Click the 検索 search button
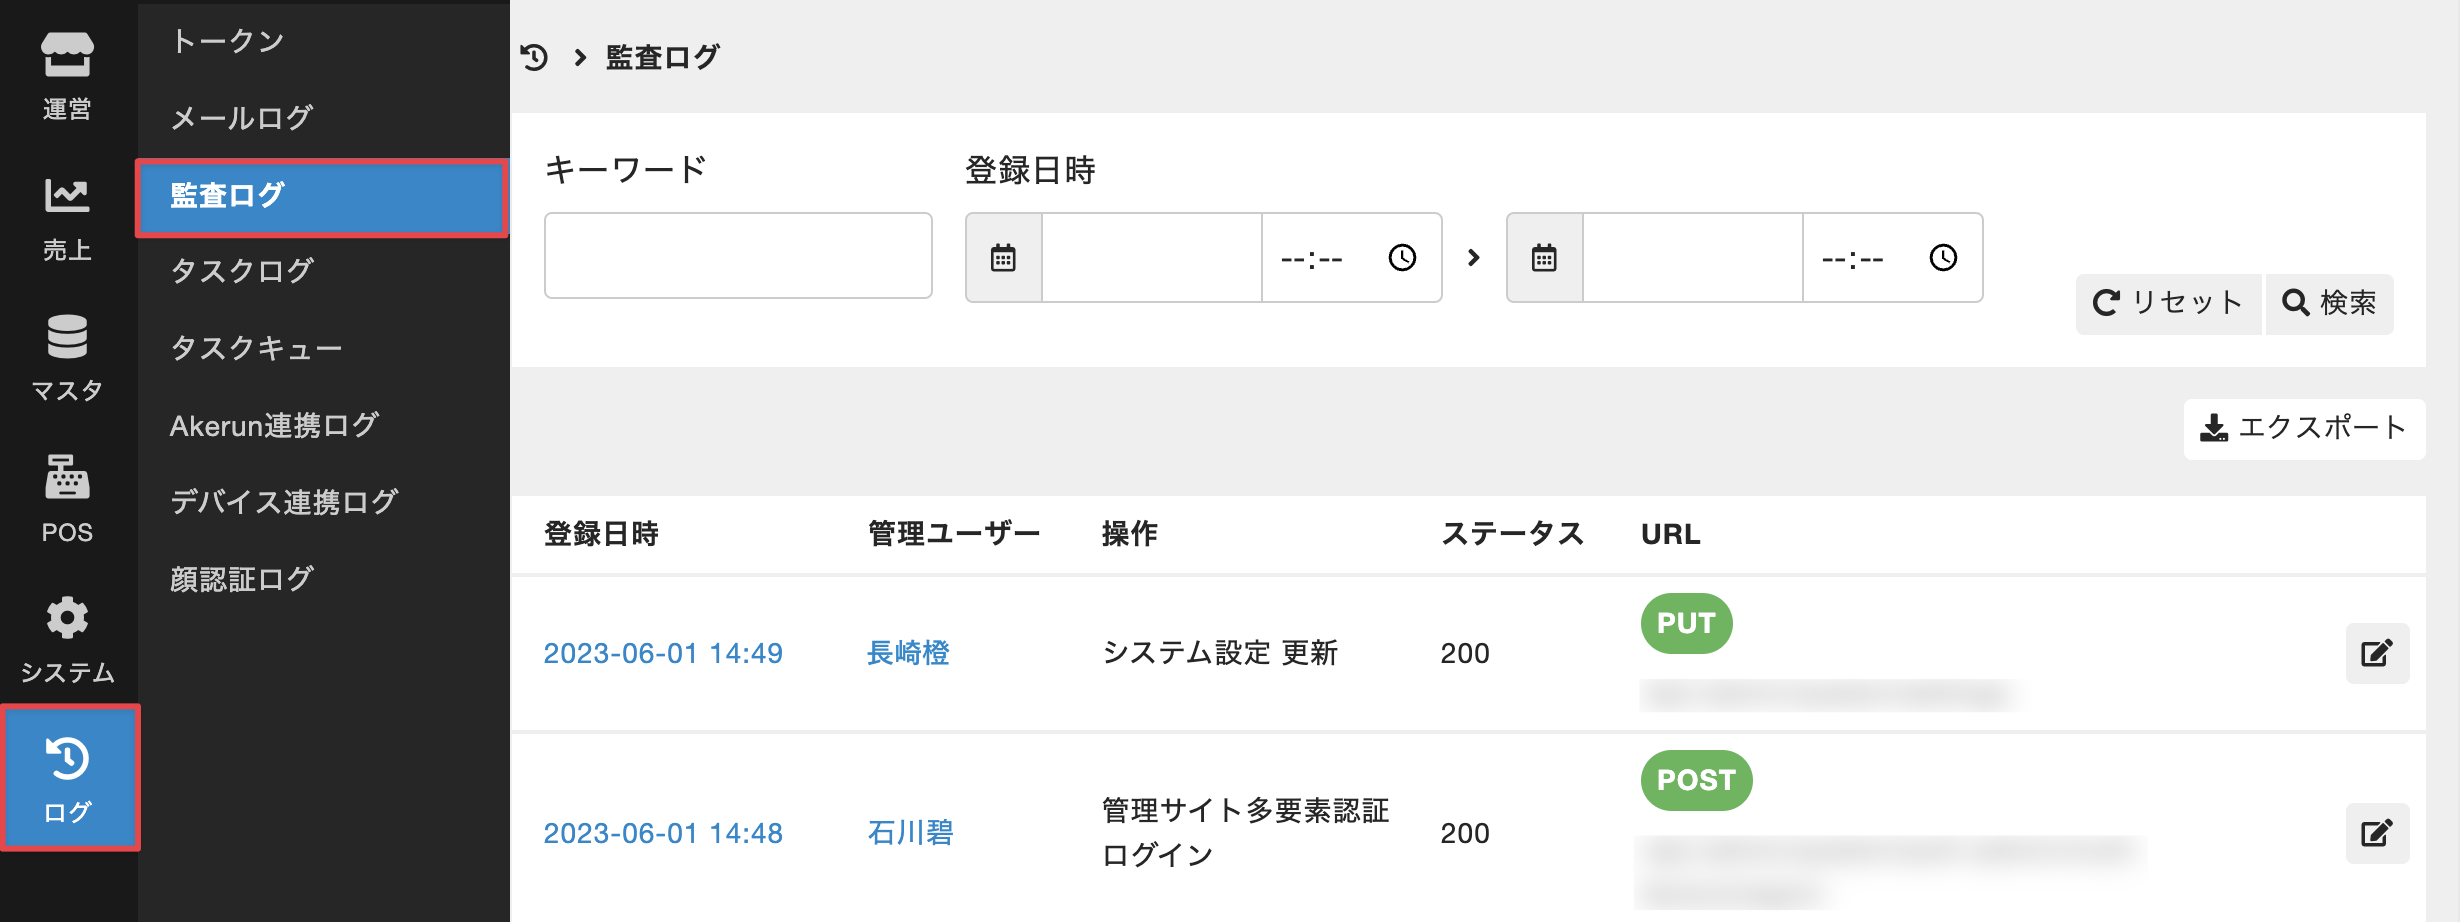This screenshot has width=2460, height=922. point(2329,303)
